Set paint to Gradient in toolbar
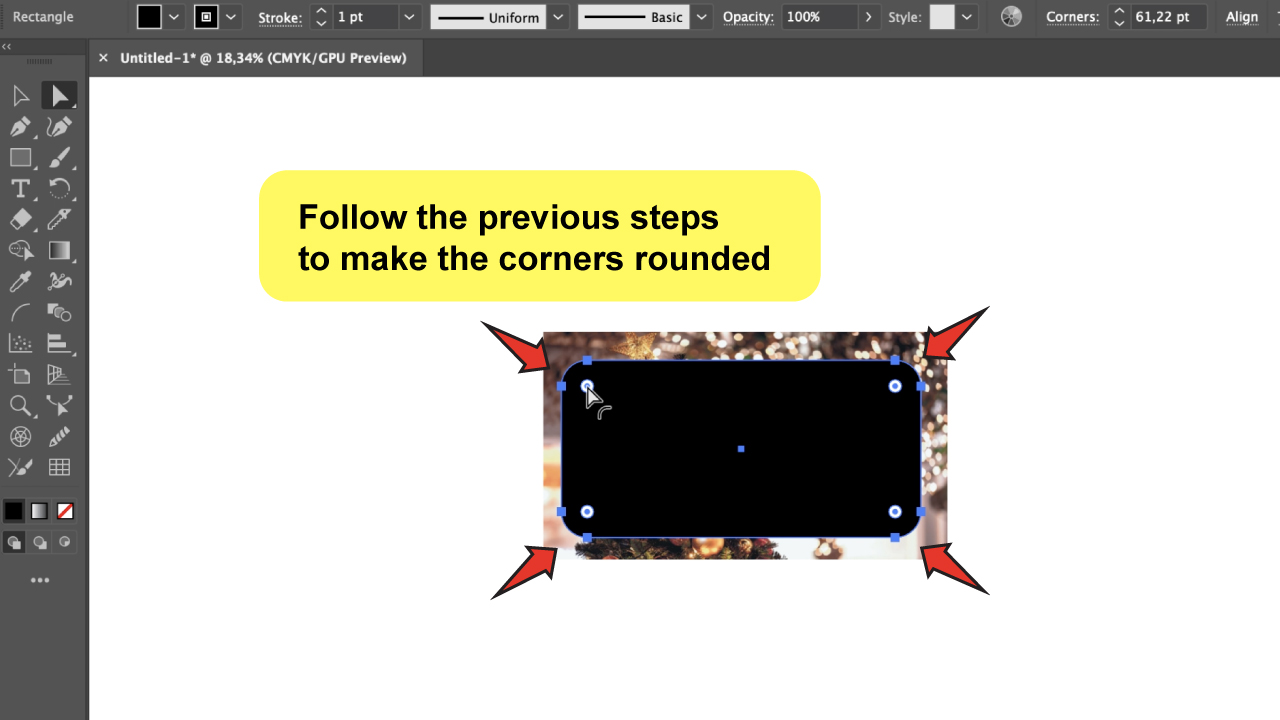The image size is (1280, 720). click(39, 511)
